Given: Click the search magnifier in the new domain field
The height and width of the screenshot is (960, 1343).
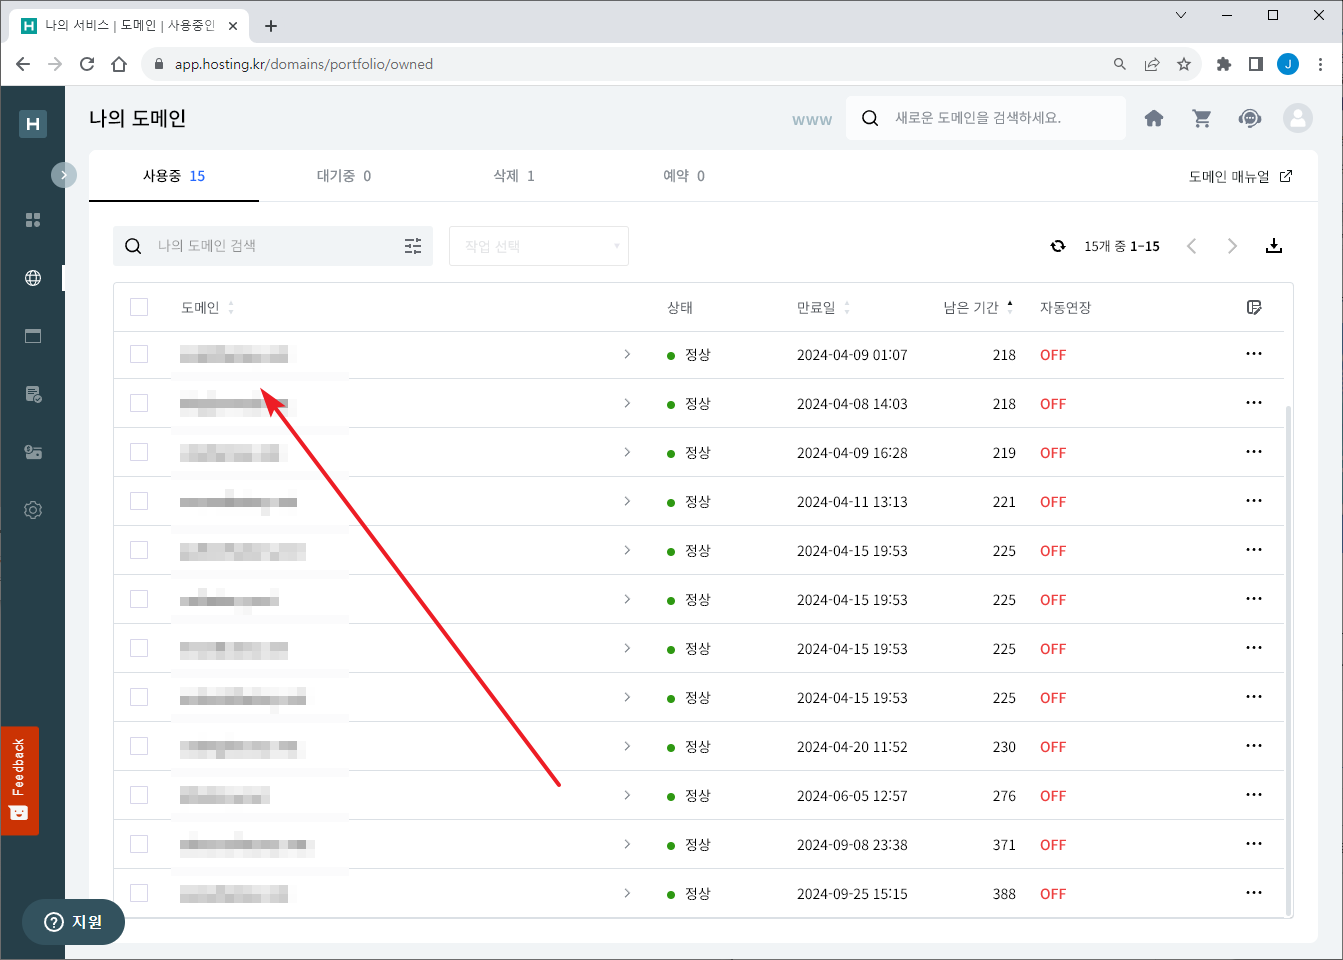Looking at the screenshot, I should pyautogui.click(x=870, y=118).
